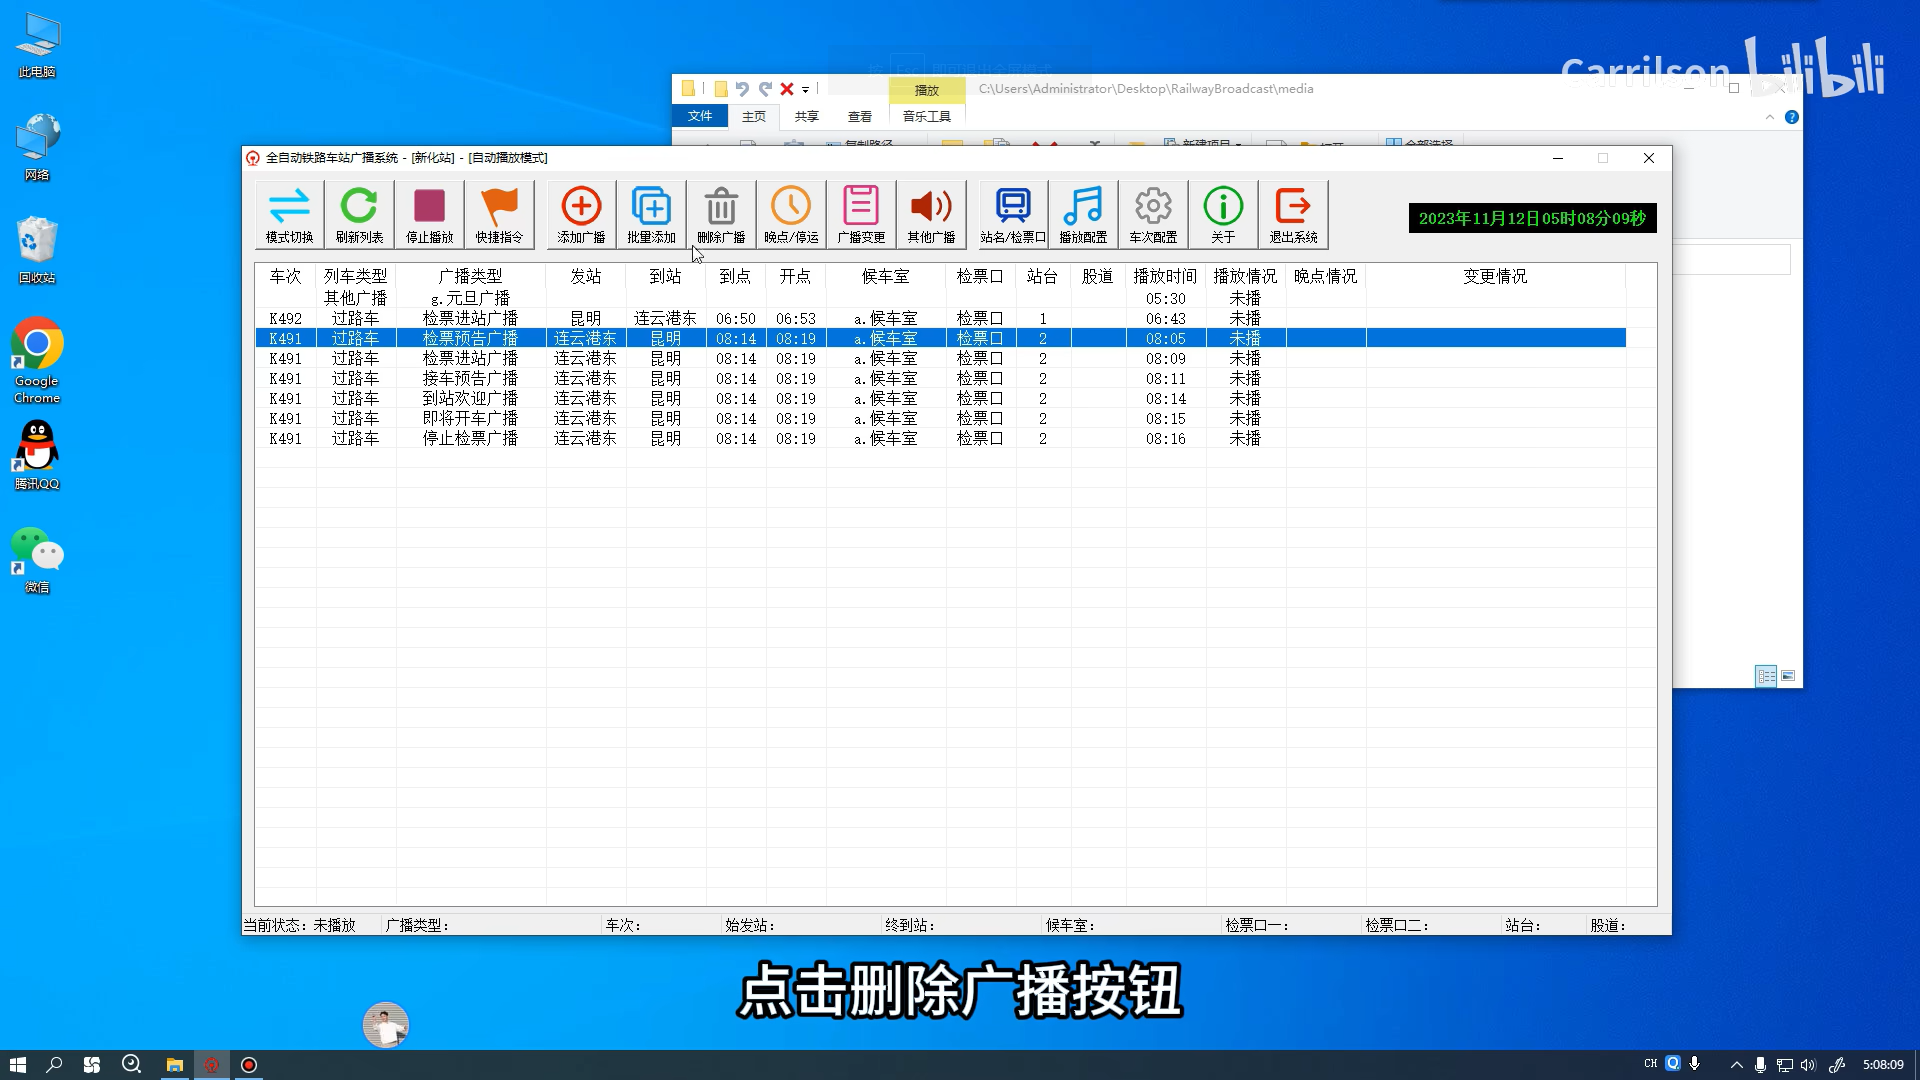This screenshot has height=1080, width=1920.
Task: Show hidden system tray icons chevron
Action: coord(1736,1065)
